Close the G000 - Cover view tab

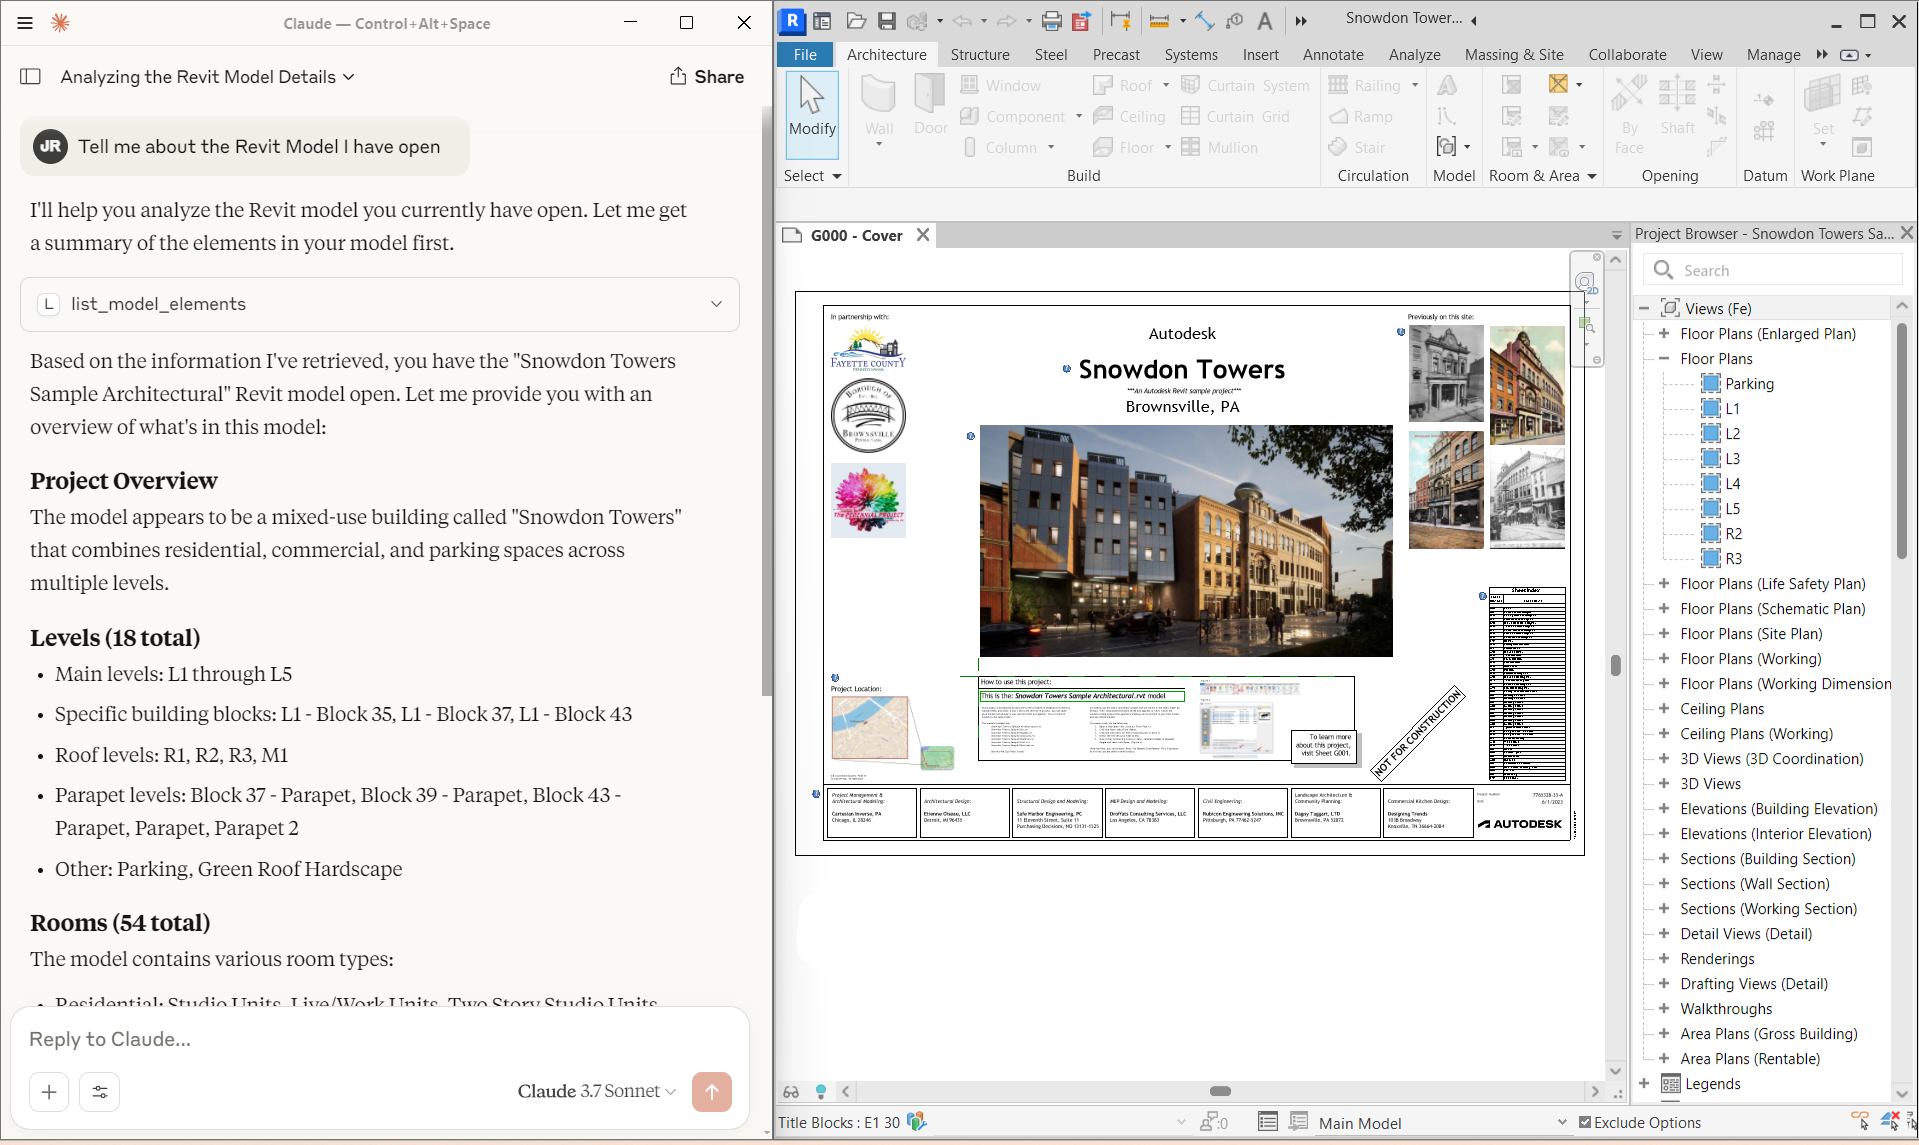pyautogui.click(x=923, y=235)
